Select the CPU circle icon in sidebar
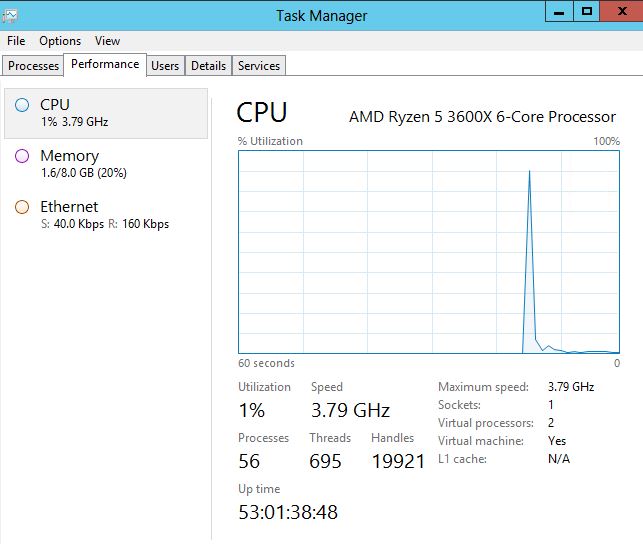643x549 pixels. pos(22,105)
